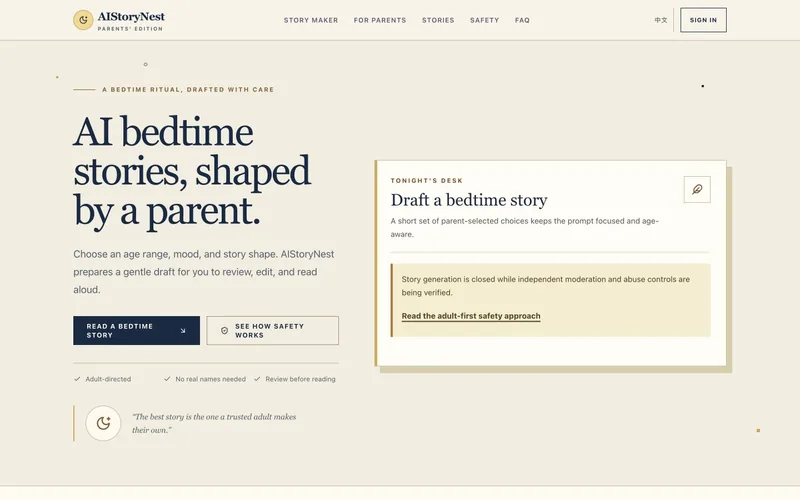Switch language to 中文
Screen dimensions: 800x500
[x=661, y=20]
